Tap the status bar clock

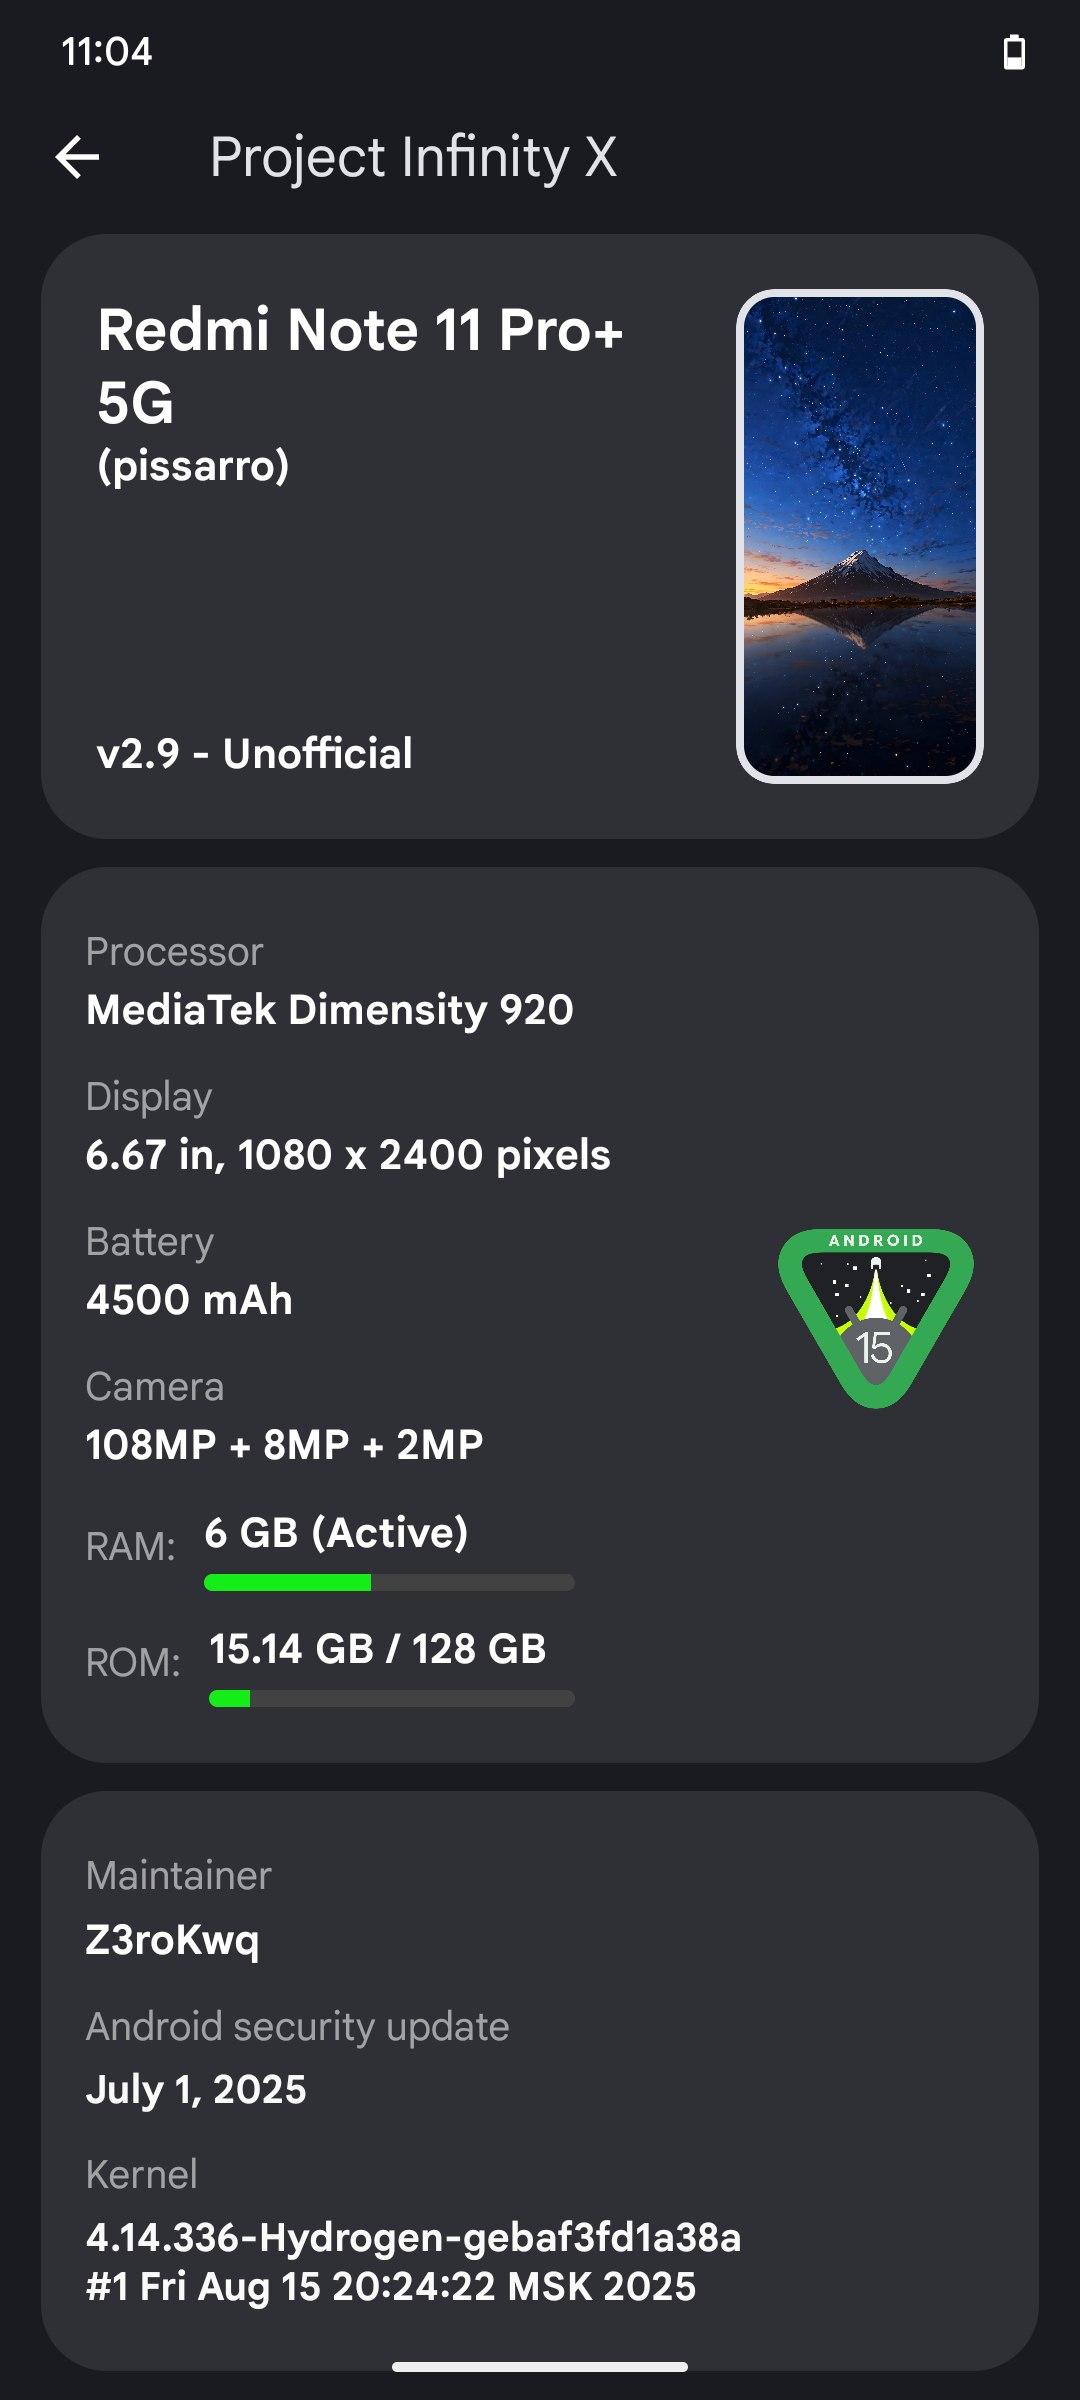click(106, 52)
